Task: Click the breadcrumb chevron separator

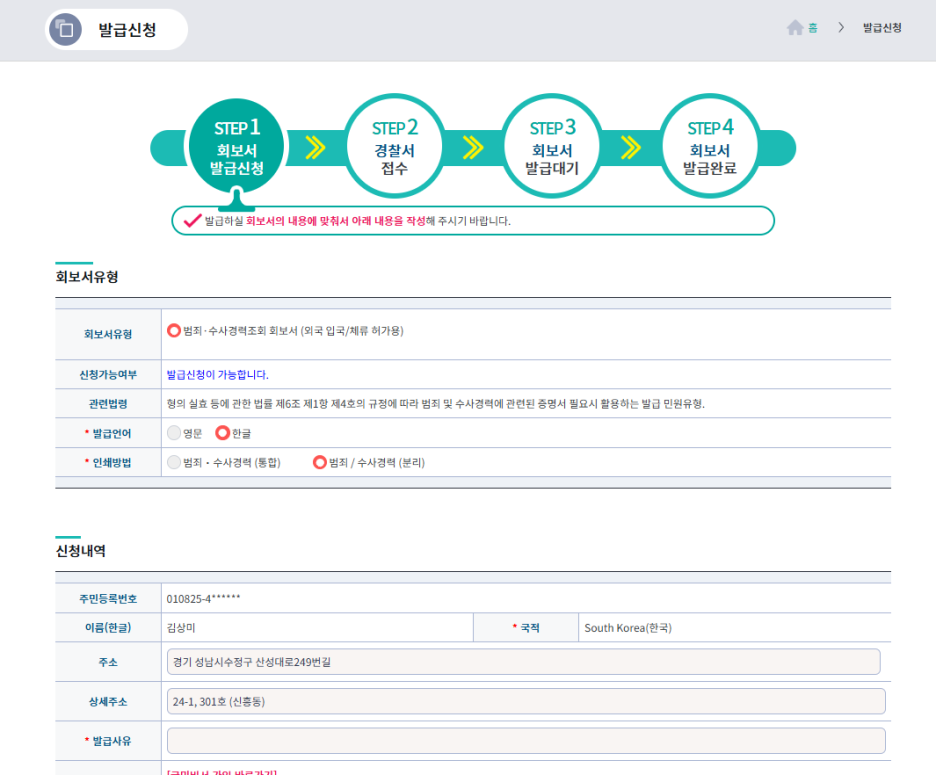Action: (x=840, y=27)
